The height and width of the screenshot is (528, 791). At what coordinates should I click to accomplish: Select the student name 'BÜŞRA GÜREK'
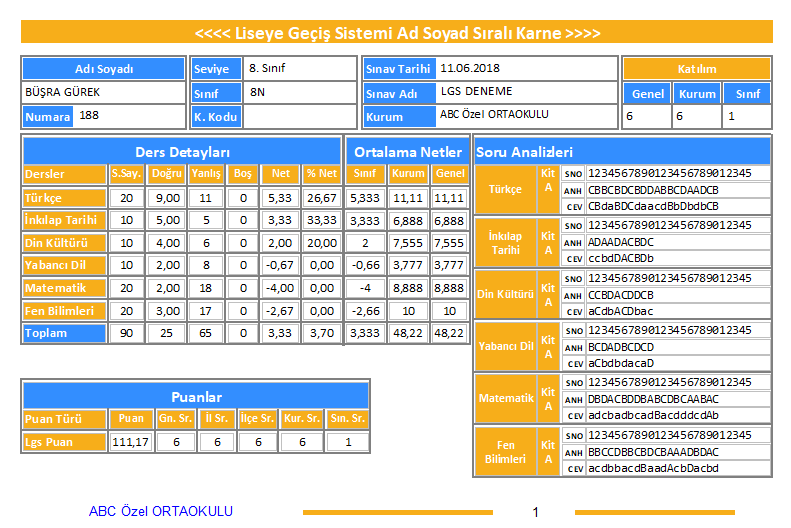coord(63,92)
